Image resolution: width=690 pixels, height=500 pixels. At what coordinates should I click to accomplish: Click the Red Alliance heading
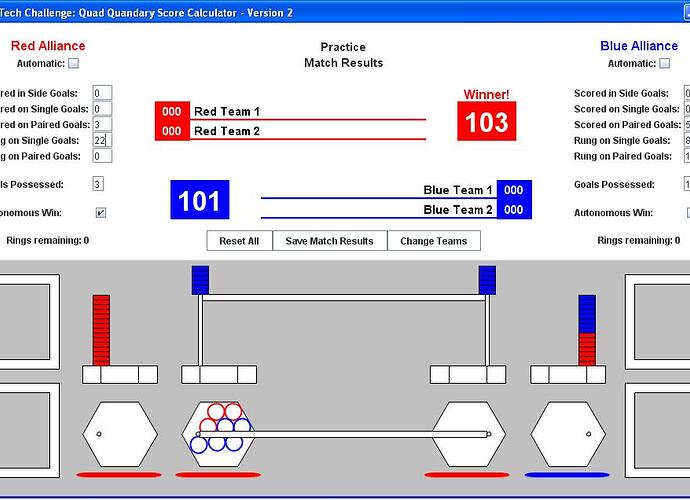pos(48,46)
